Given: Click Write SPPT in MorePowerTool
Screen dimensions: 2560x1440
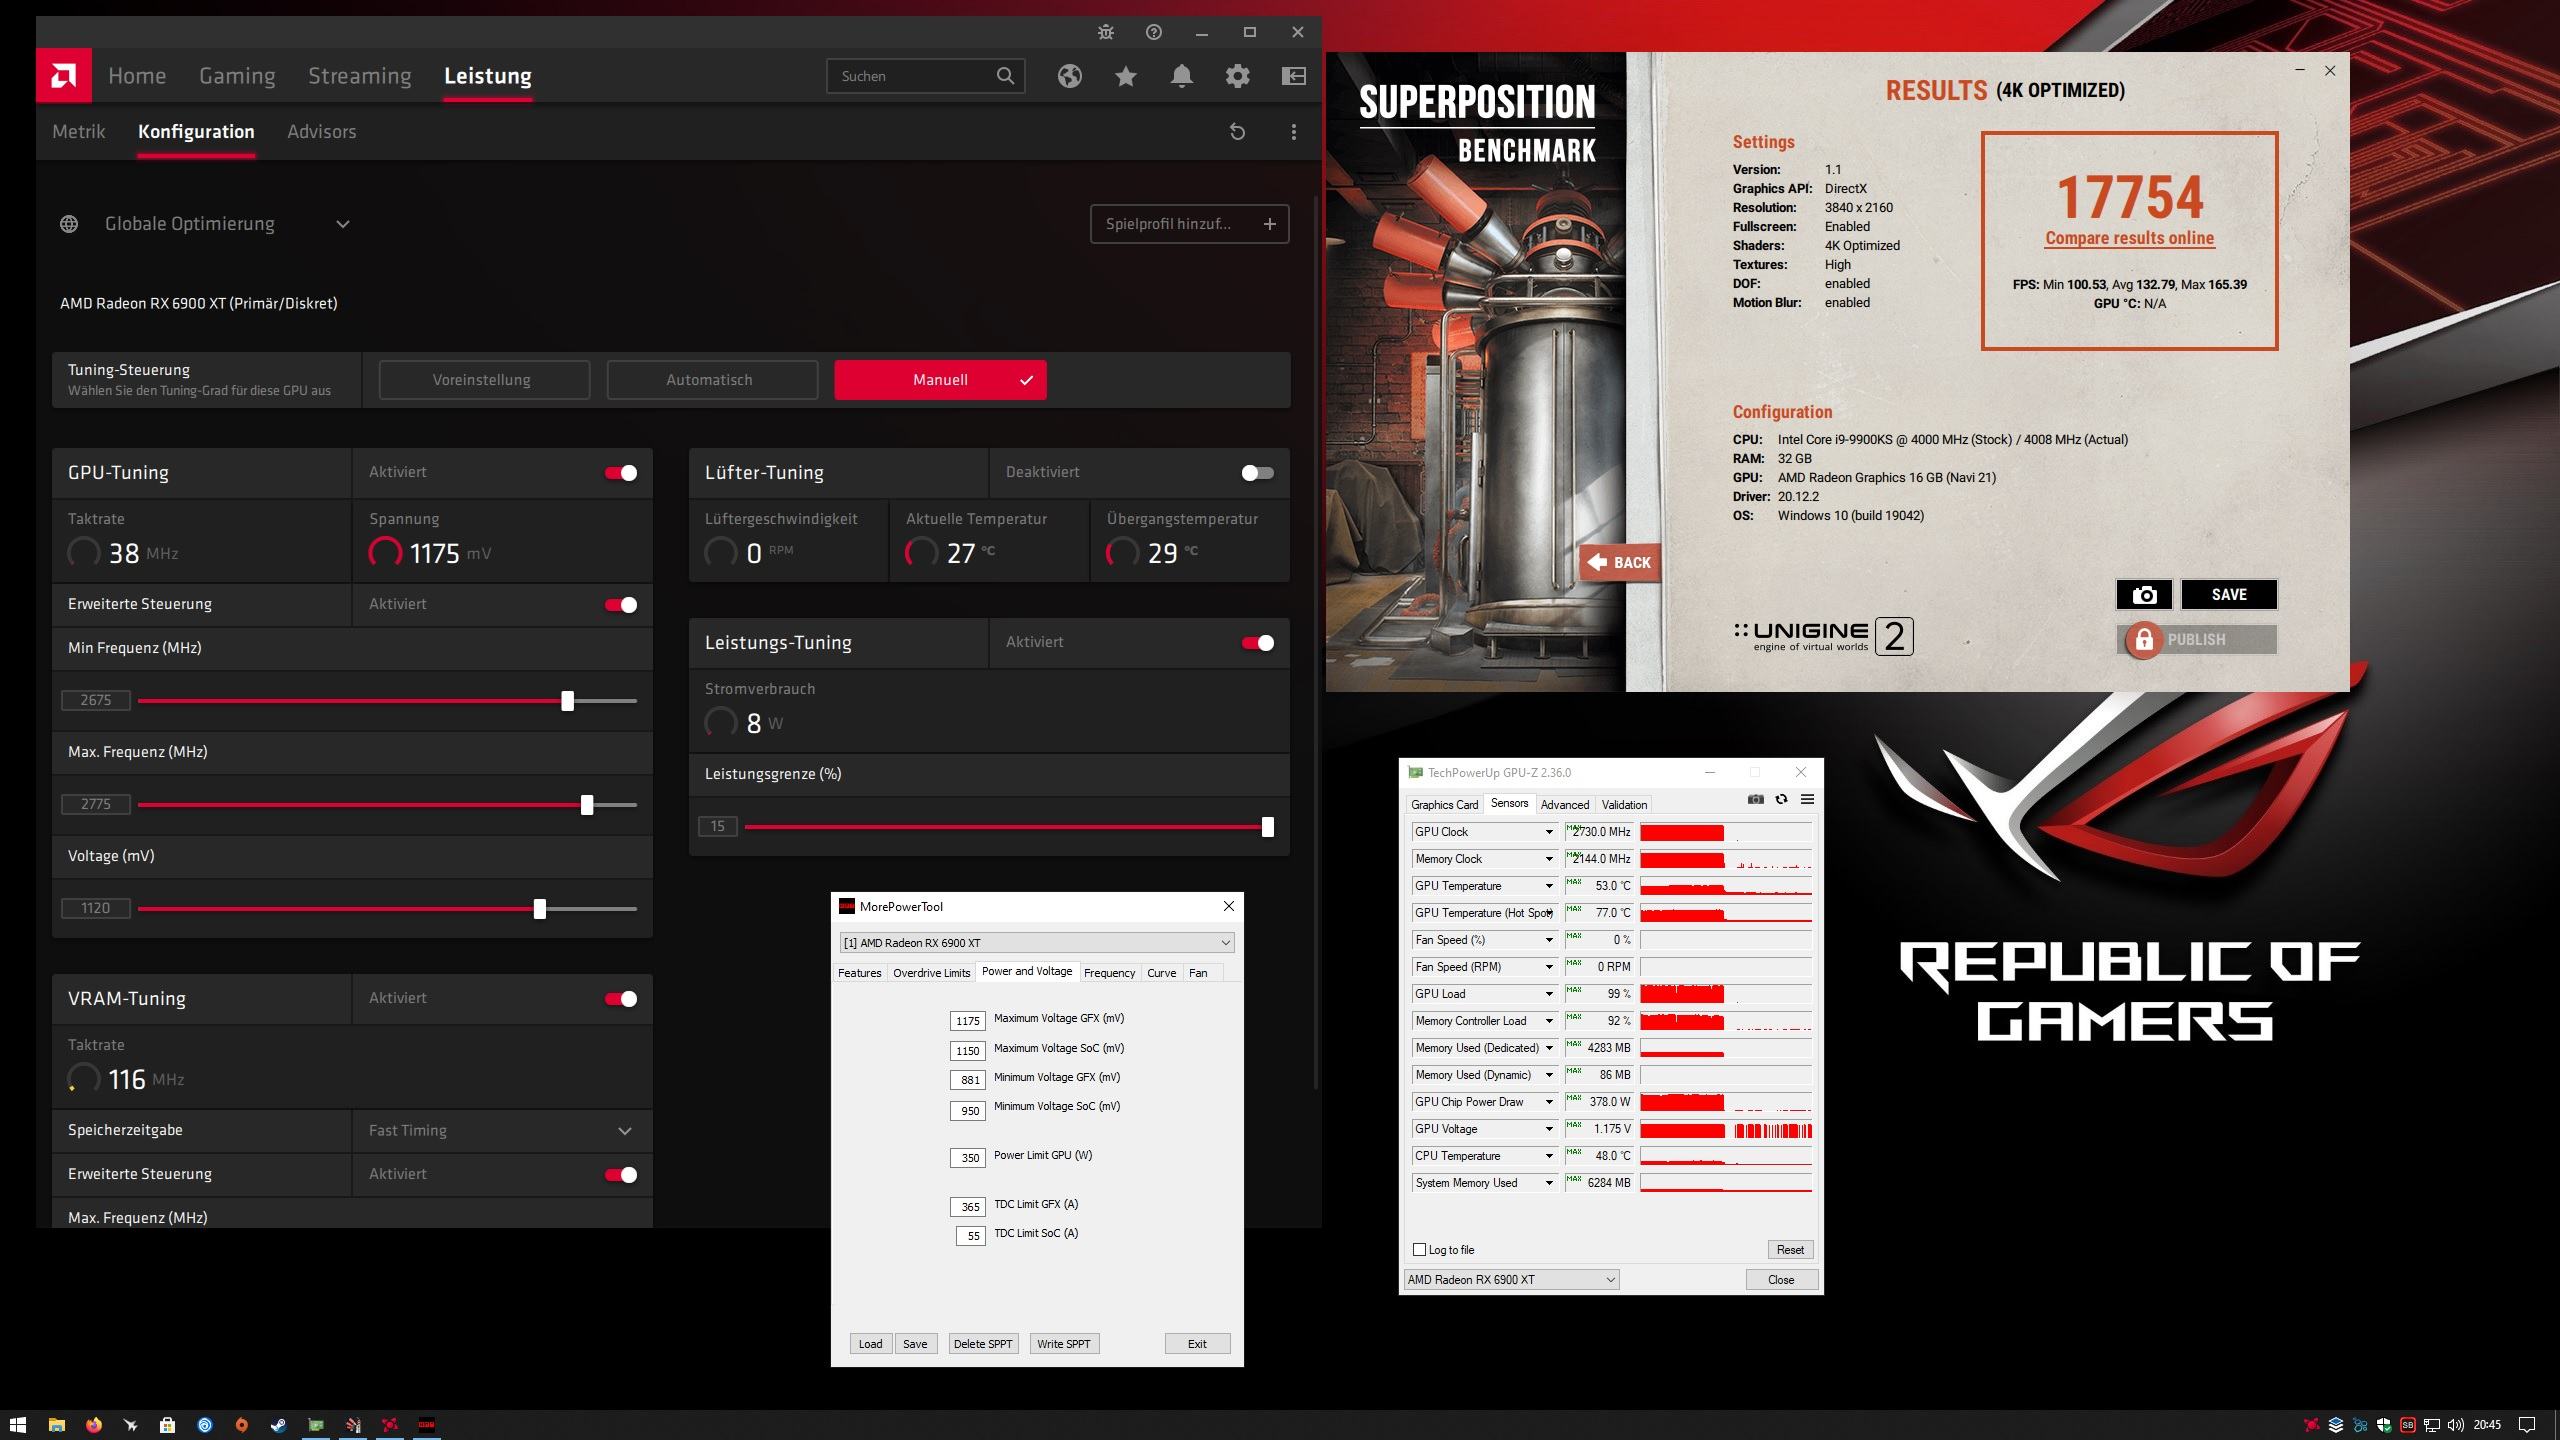Looking at the screenshot, I should 1064,1344.
